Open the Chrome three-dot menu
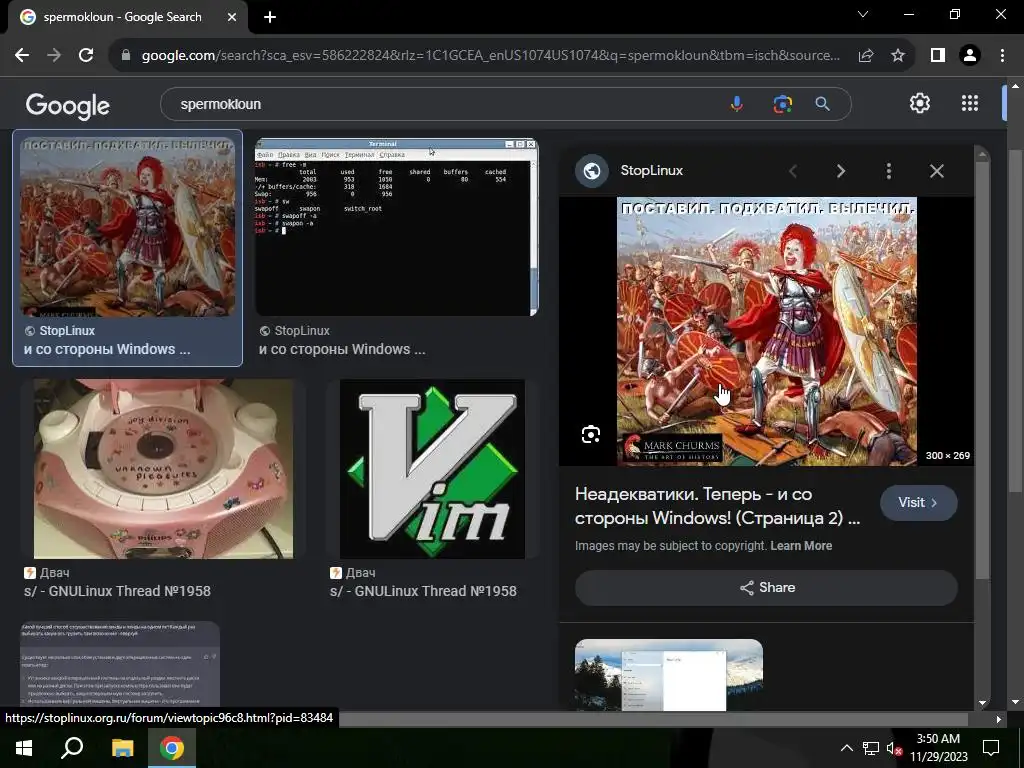 (1002, 56)
